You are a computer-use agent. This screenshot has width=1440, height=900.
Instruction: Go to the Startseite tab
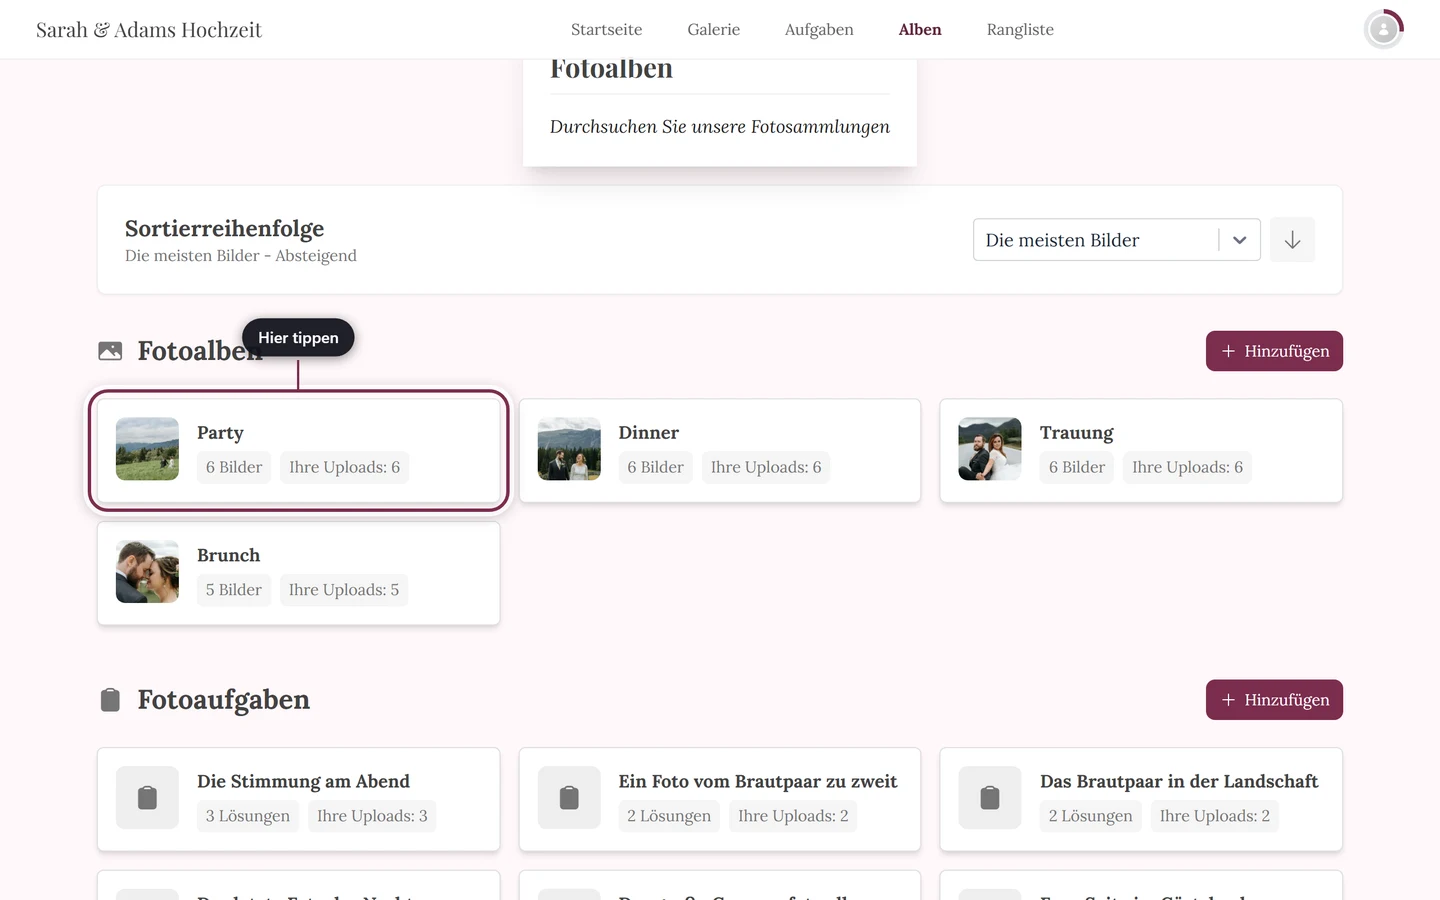point(607,30)
